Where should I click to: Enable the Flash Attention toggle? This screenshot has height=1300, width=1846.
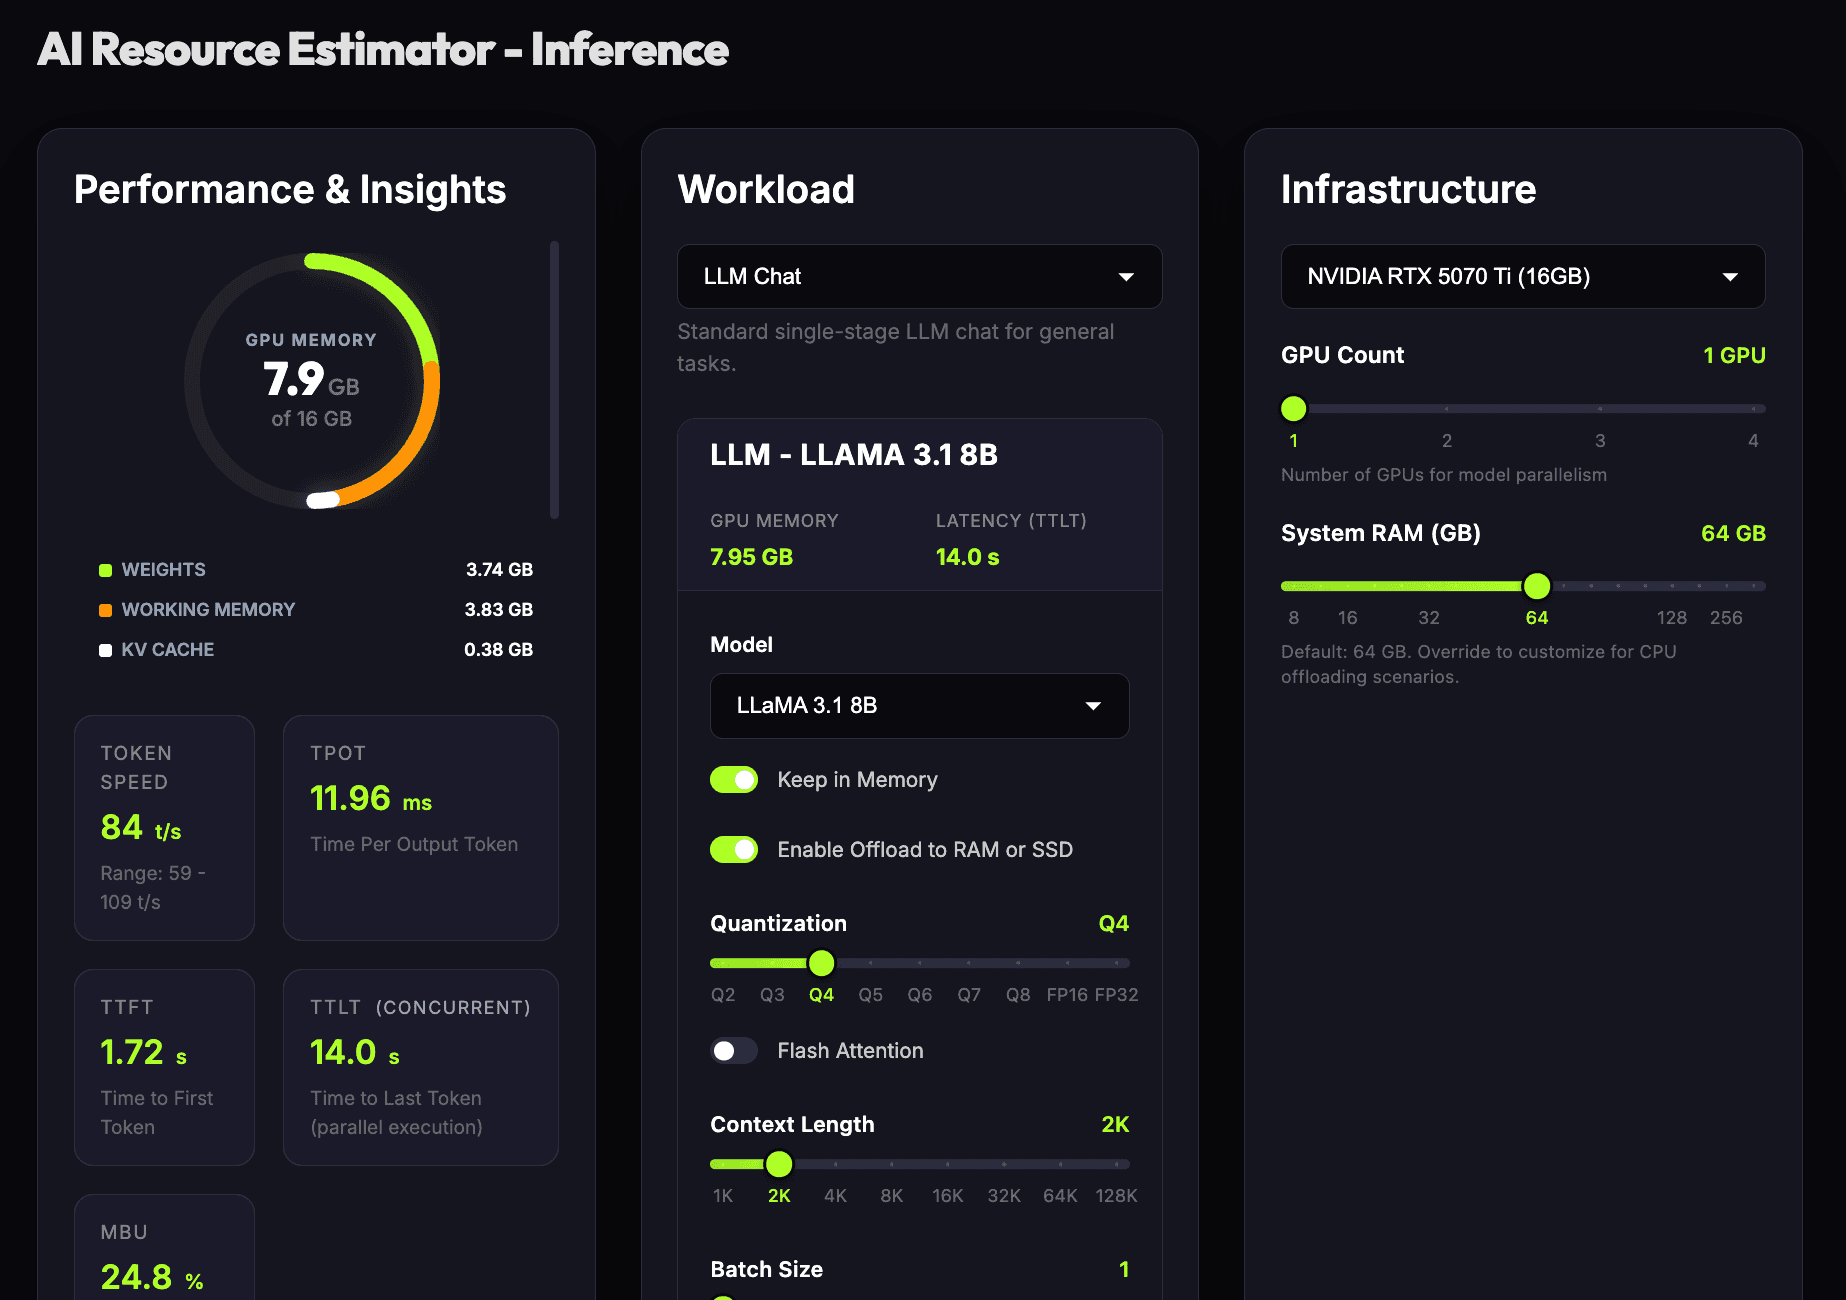click(734, 1051)
